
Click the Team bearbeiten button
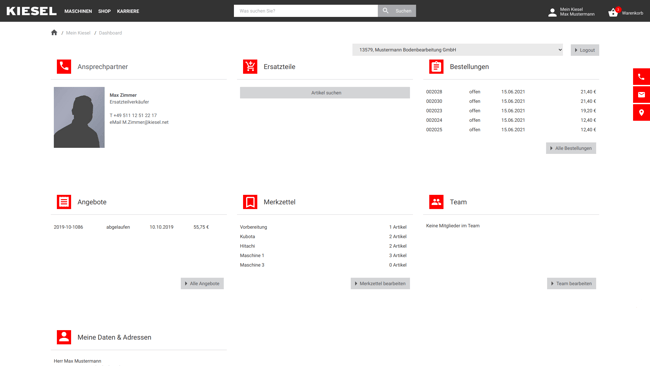[x=571, y=284]
